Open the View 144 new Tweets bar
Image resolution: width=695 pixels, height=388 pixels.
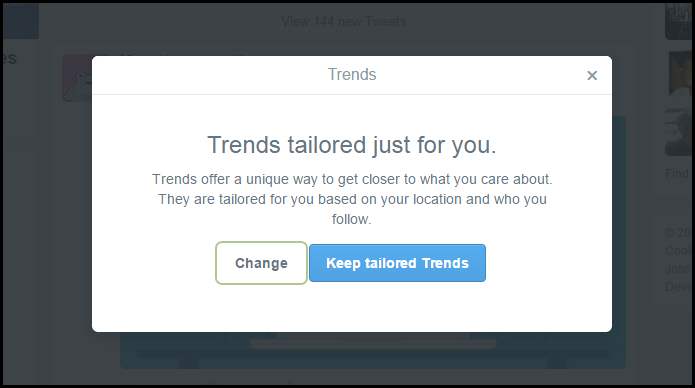[344, 22]
